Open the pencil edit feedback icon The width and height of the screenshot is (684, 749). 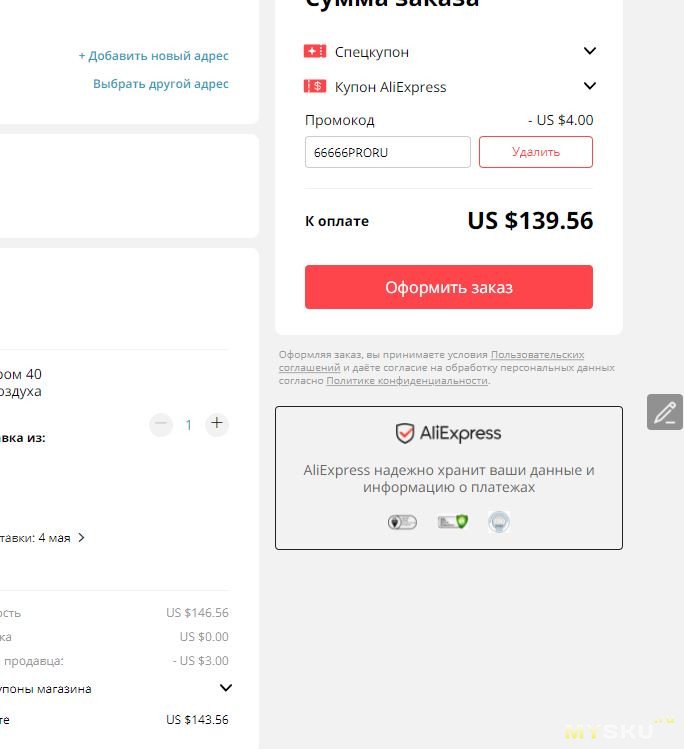coord(665,412)
